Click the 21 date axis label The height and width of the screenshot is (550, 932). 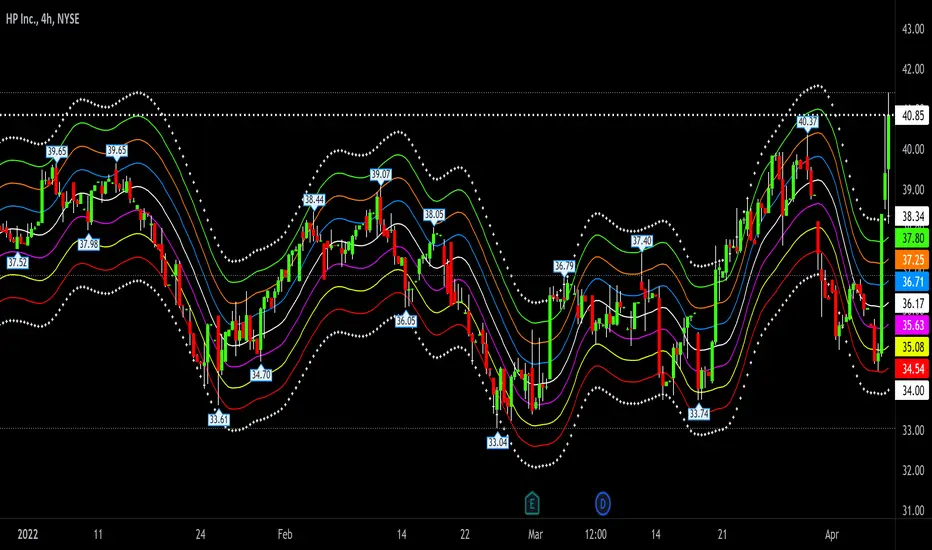point(722,534)
